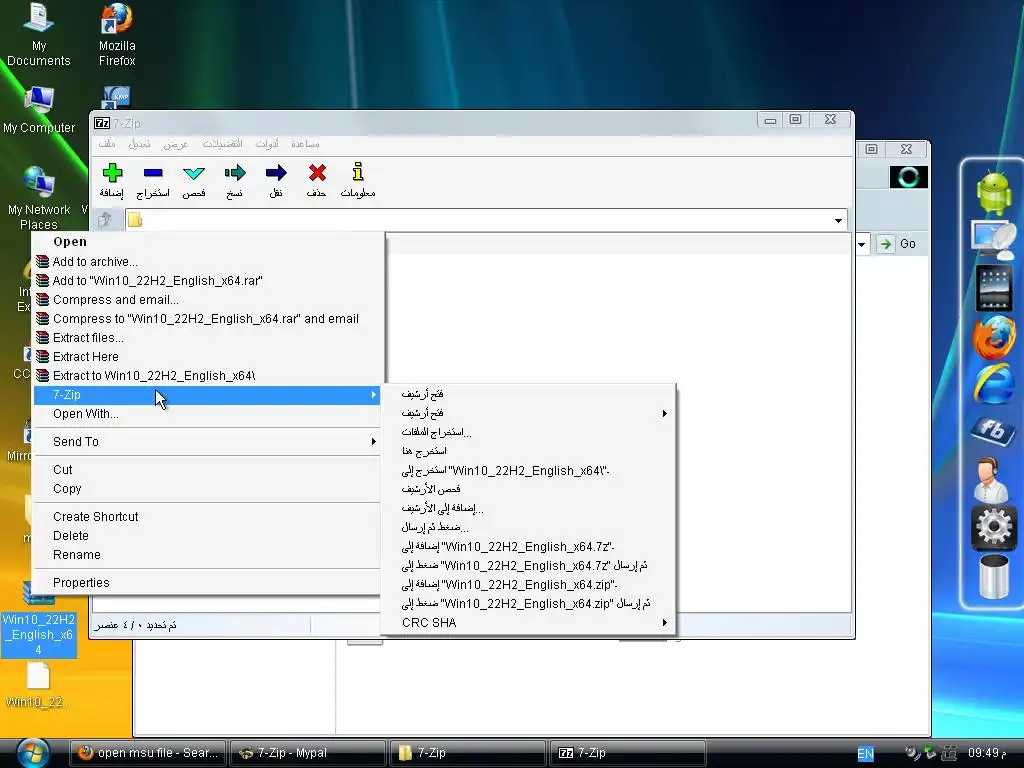This screenshot has width=1024, height=768.
Task: Click the blue minus Extract toolbar icon
Action: (153, 173)
